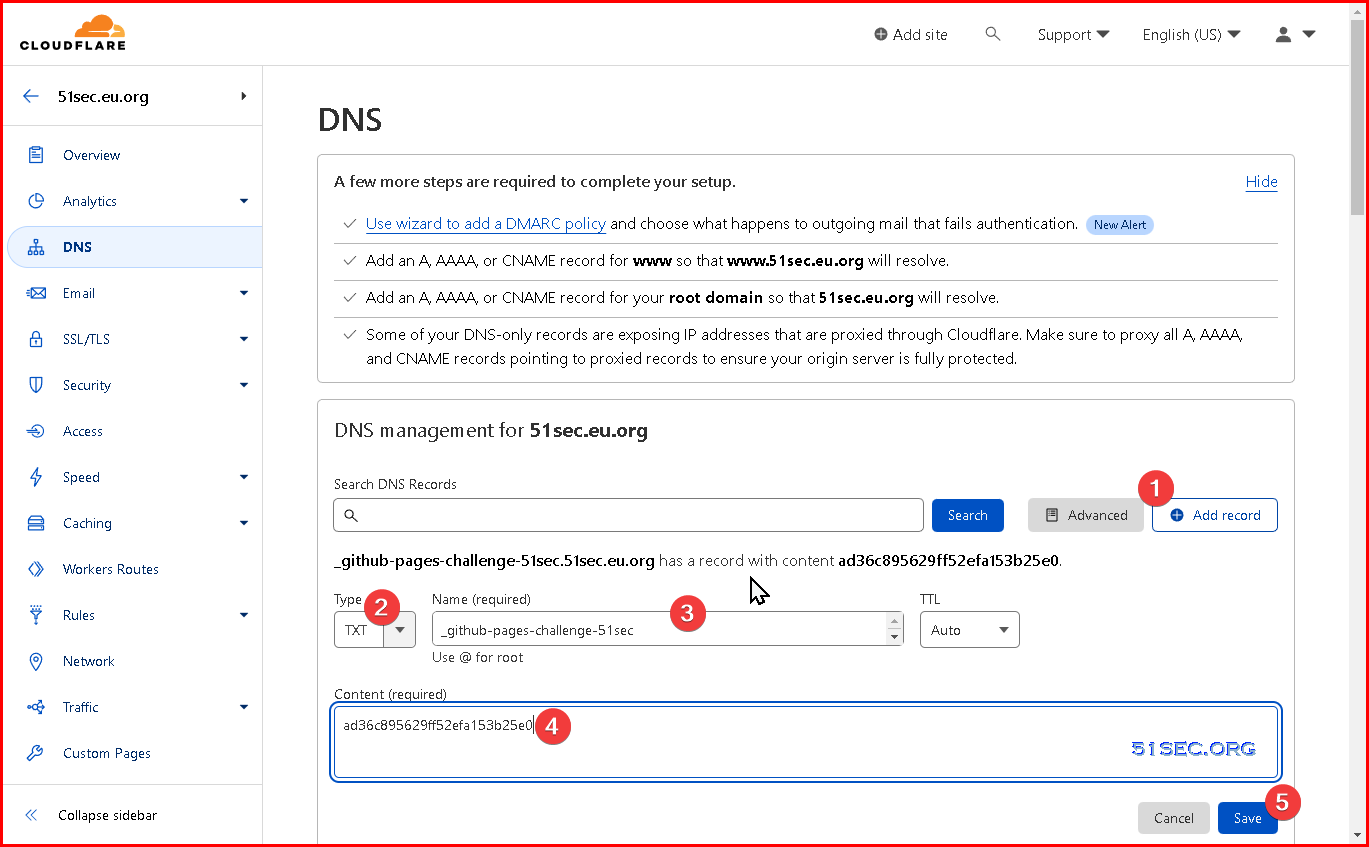
Task: Click the Speed lightning bolt icon
Action: click(x=36, y=477)
